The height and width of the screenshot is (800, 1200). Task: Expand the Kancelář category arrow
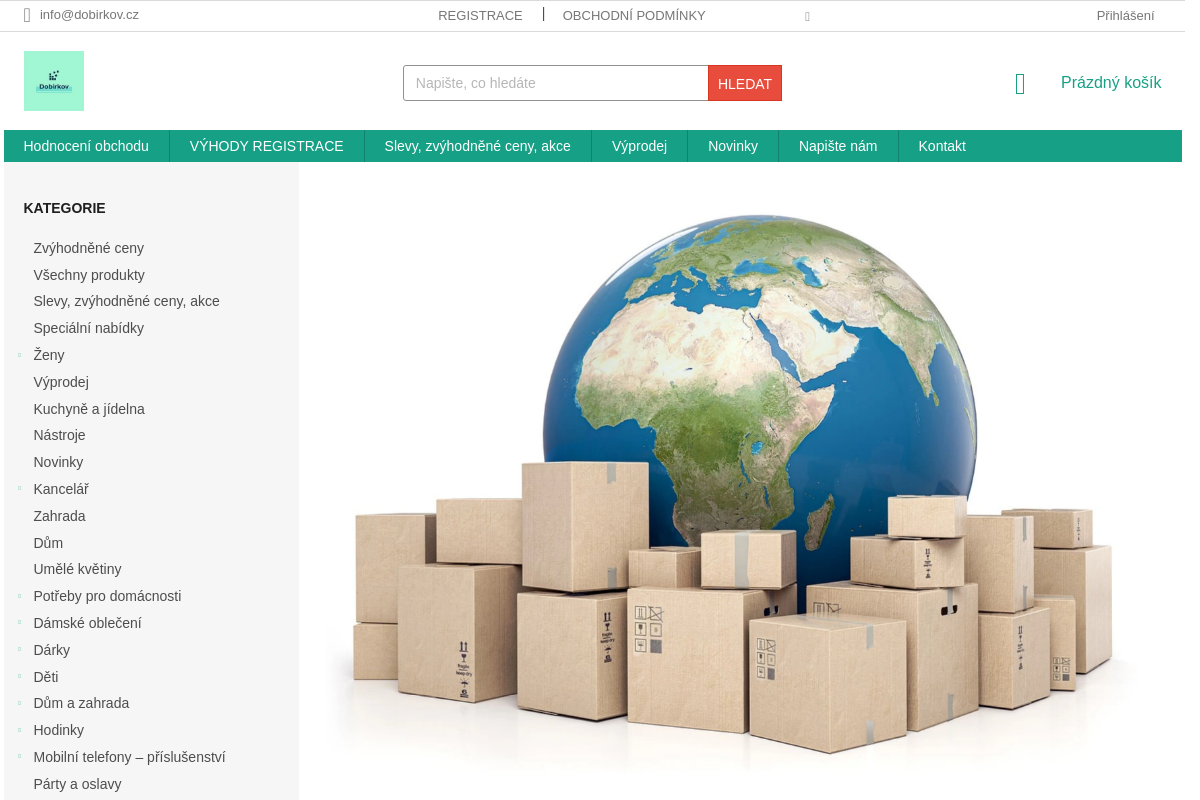(x=19, y=489)
